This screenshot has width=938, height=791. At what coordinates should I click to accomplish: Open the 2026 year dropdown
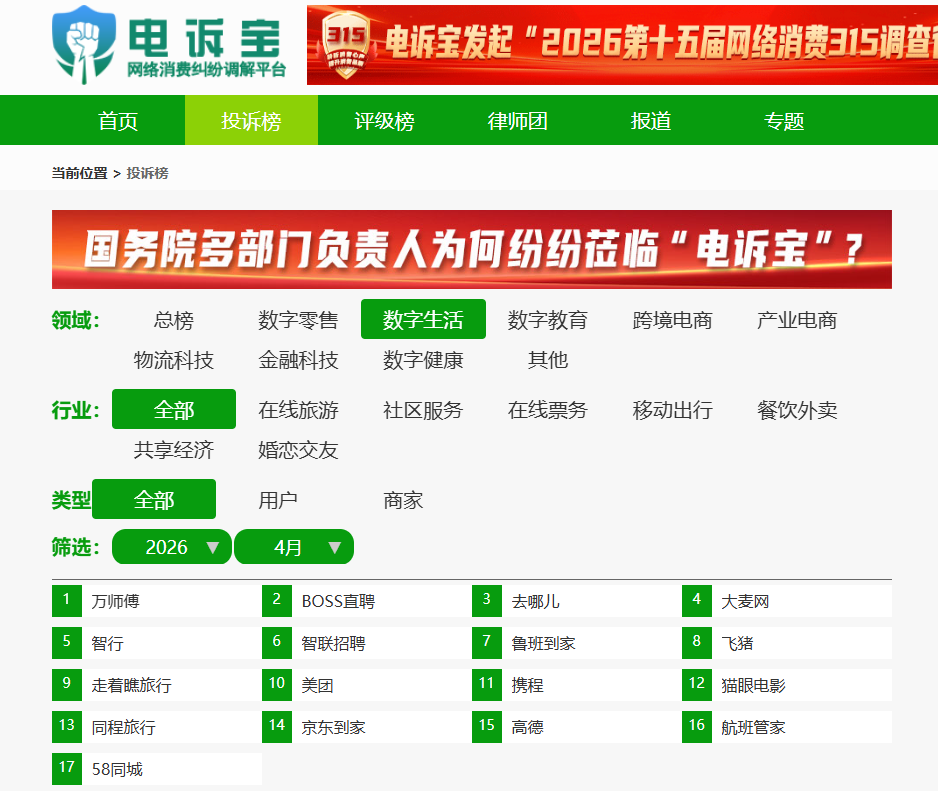click(172, 546)
